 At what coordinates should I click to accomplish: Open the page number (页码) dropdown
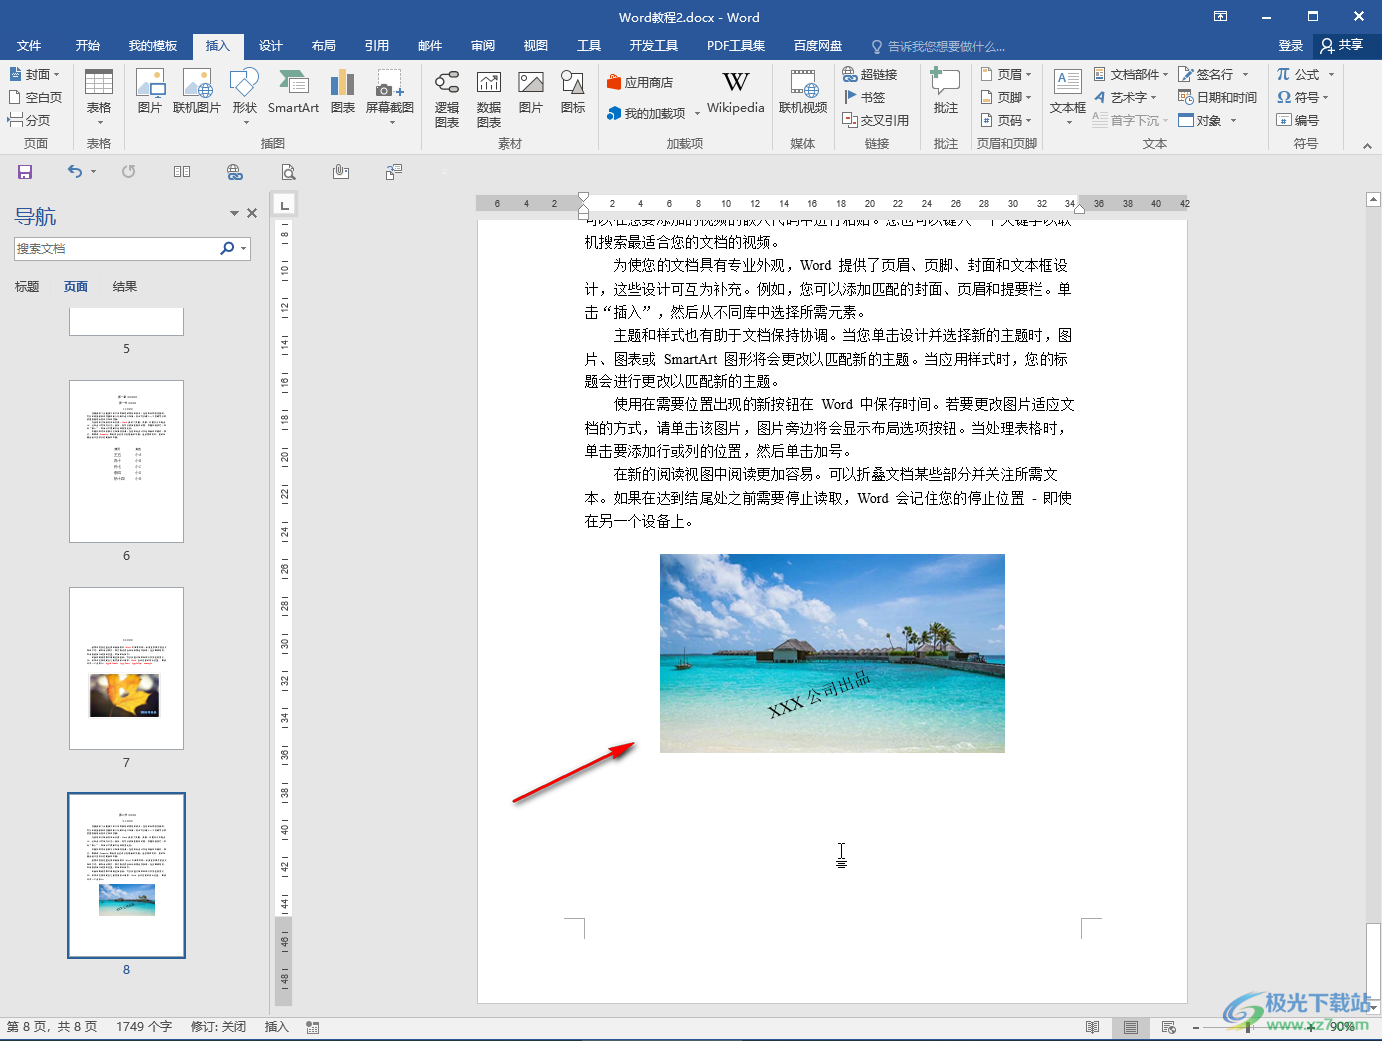[x=1006, y=120]
